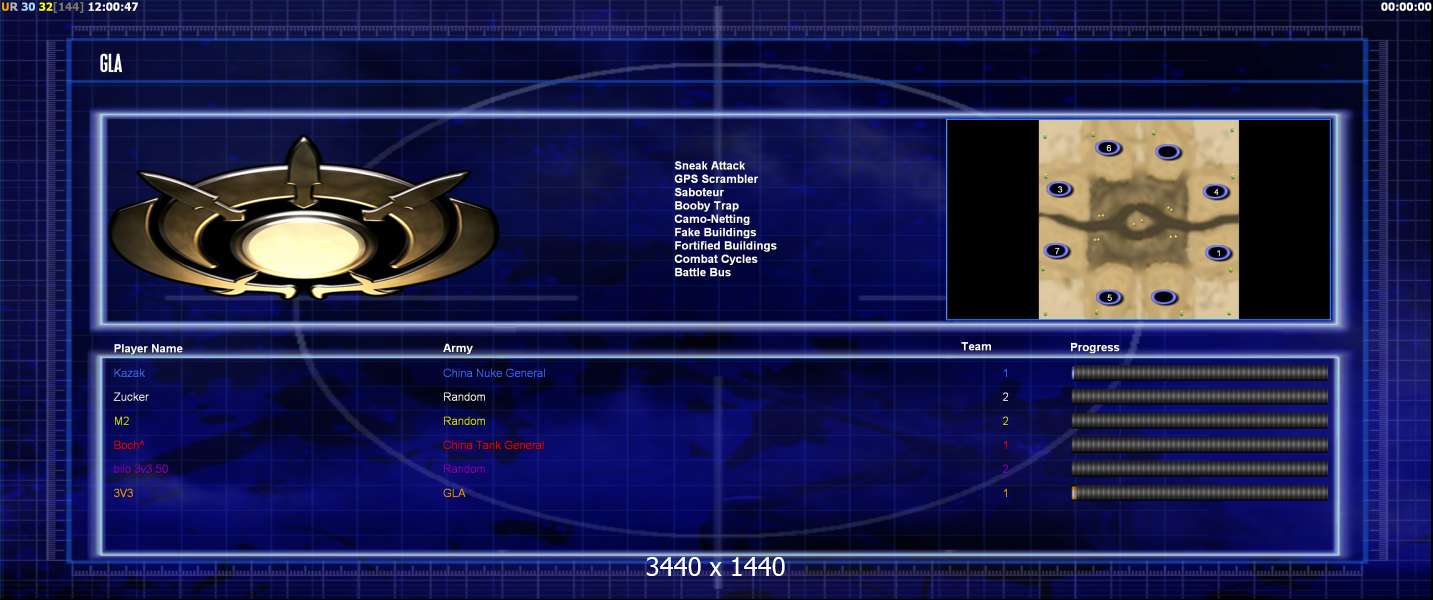Click Kazak's team number 1

coord(1006,373)
